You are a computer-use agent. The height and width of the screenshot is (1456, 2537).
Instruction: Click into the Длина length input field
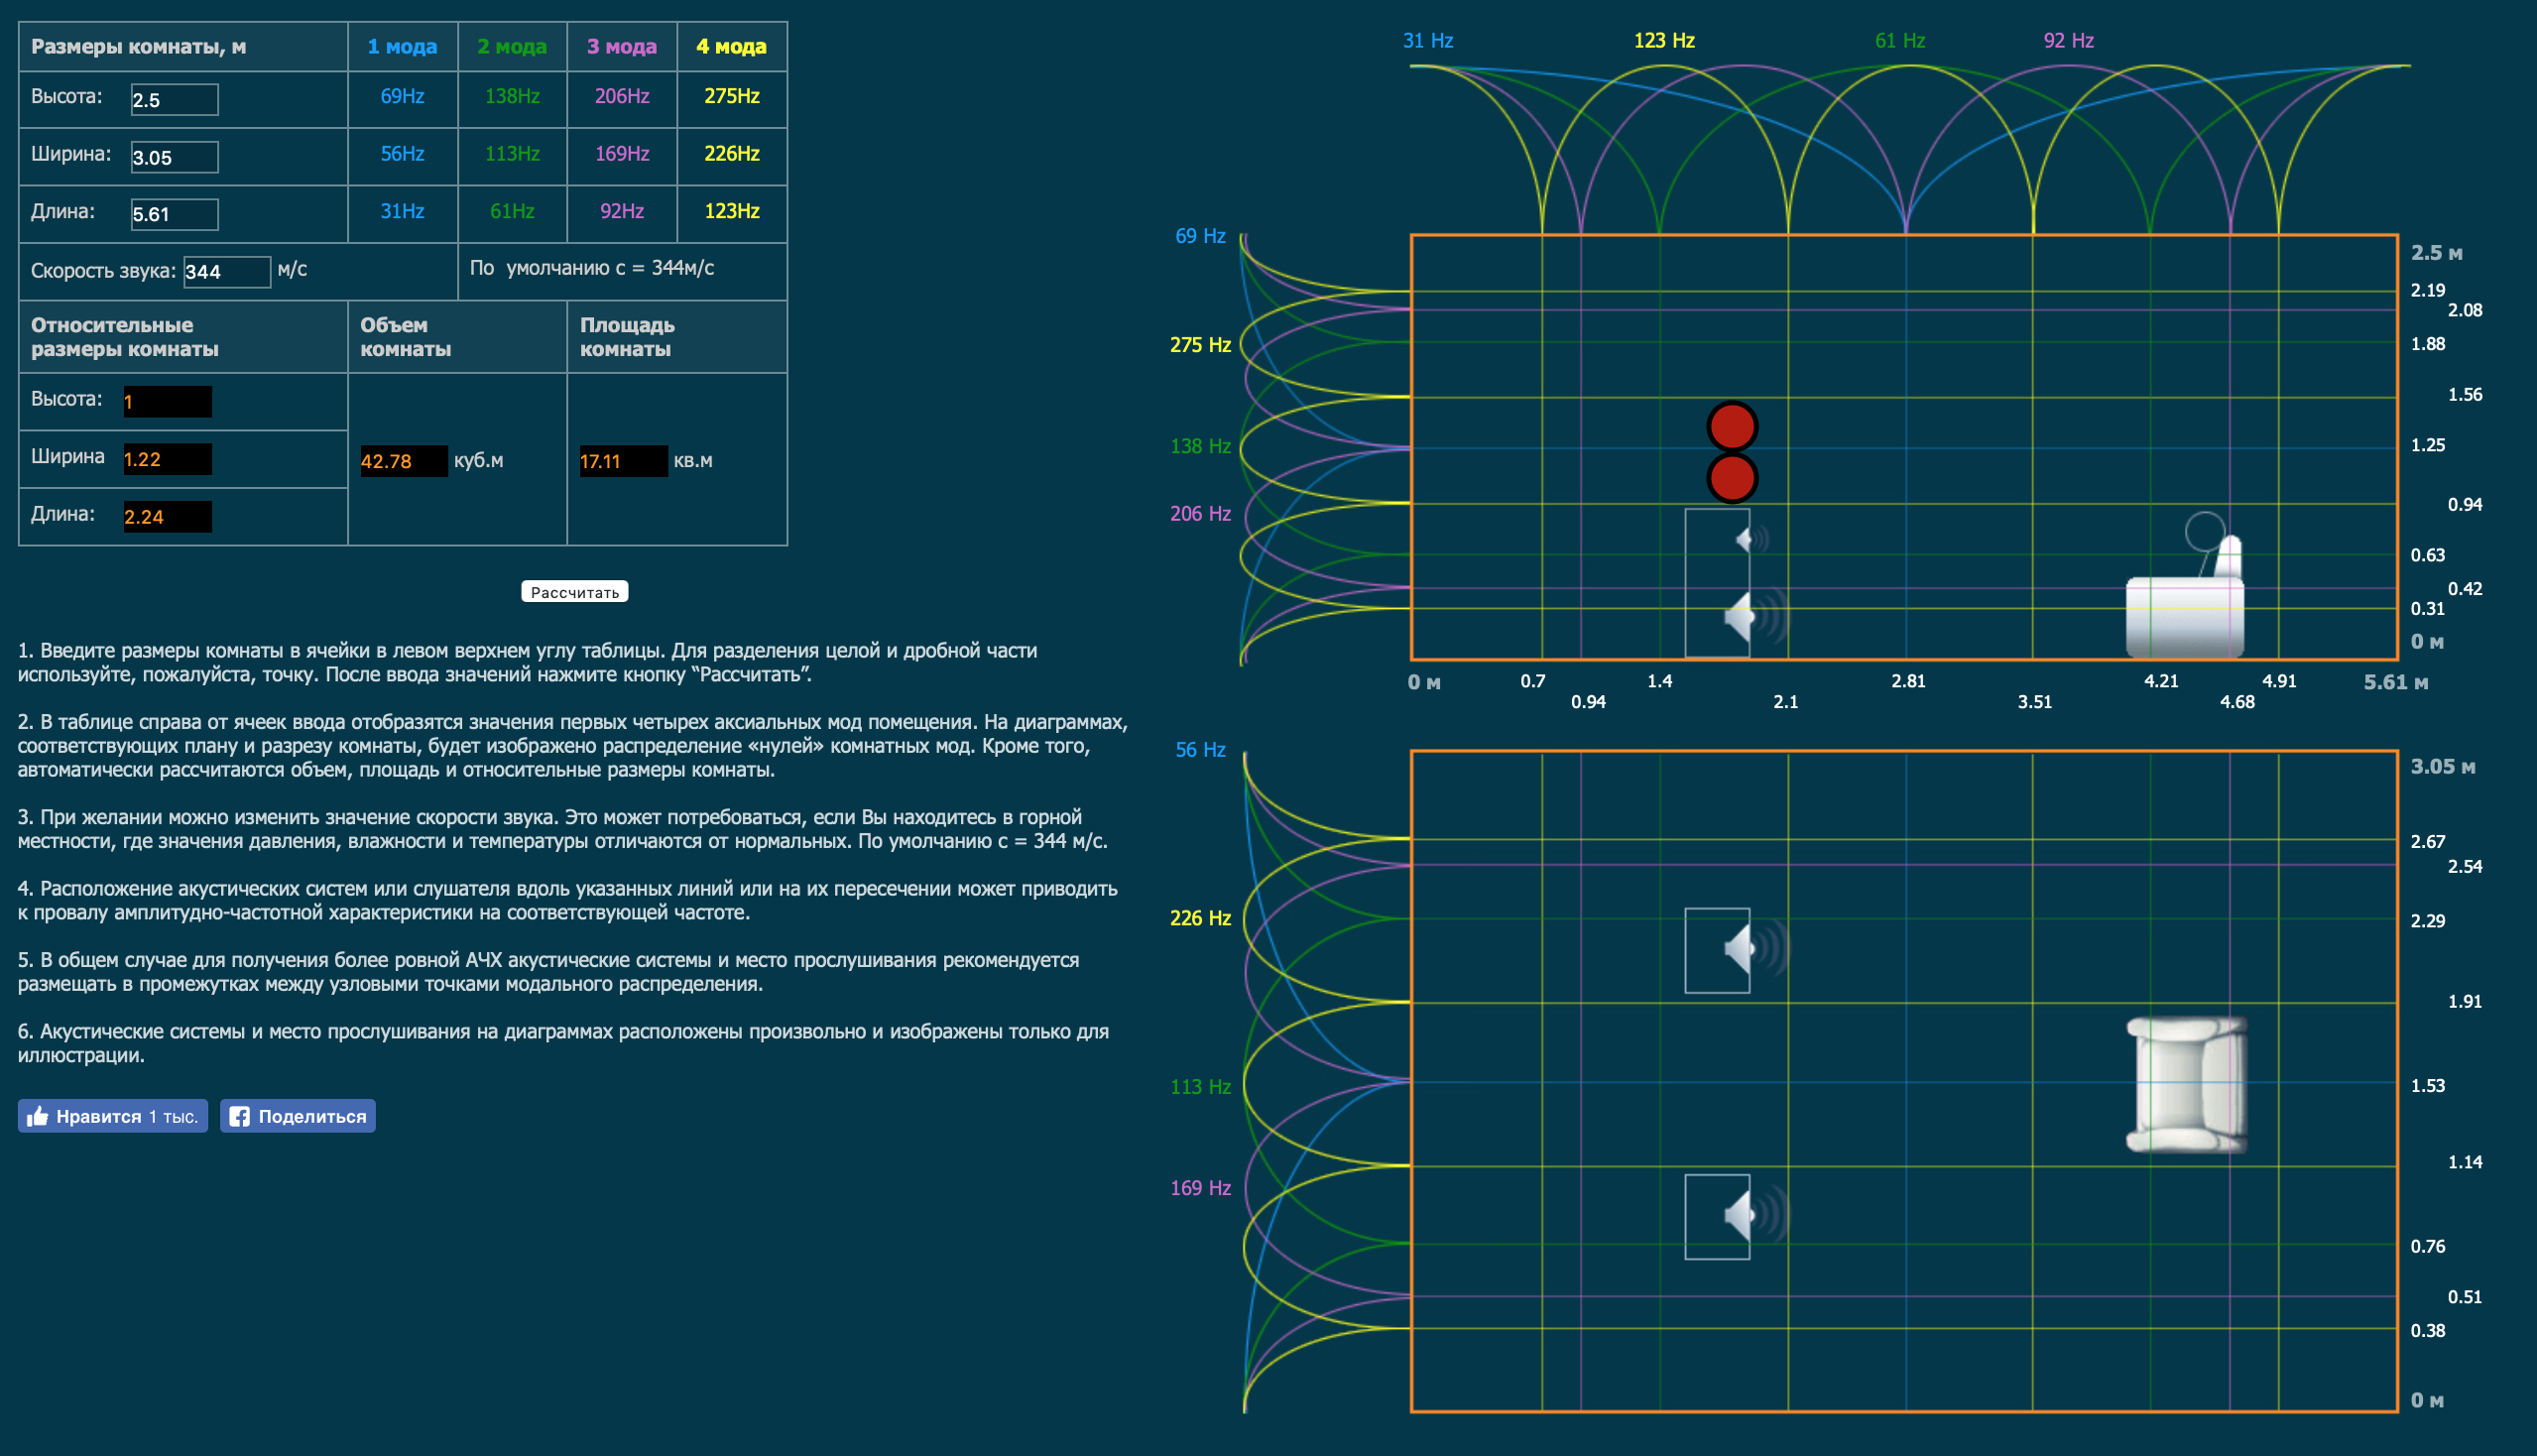point(174,214)
